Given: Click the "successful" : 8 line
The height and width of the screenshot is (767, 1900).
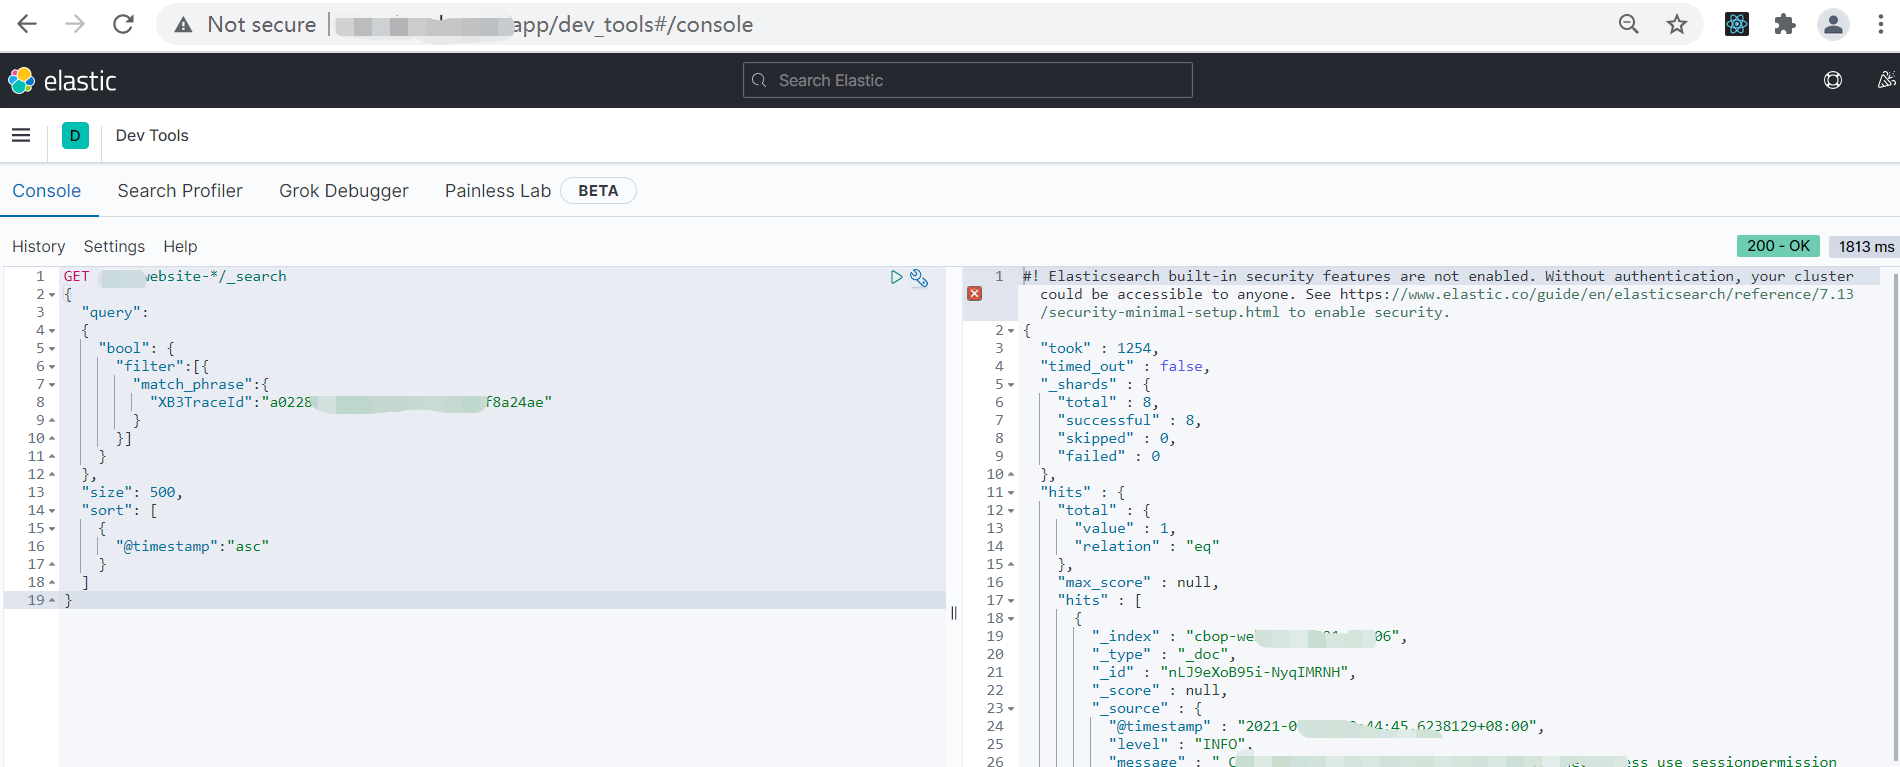Looking at the screenshot, I should point(1129,420).
